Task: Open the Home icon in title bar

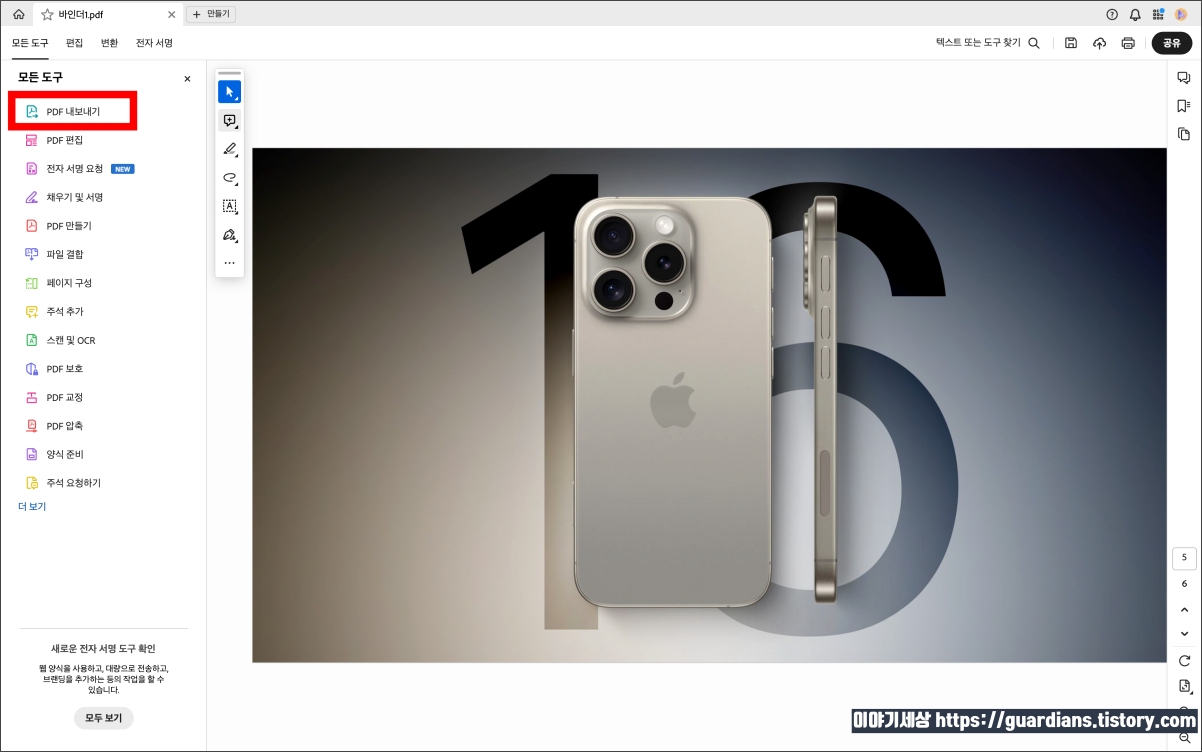Action: click(x=18, y=15)
